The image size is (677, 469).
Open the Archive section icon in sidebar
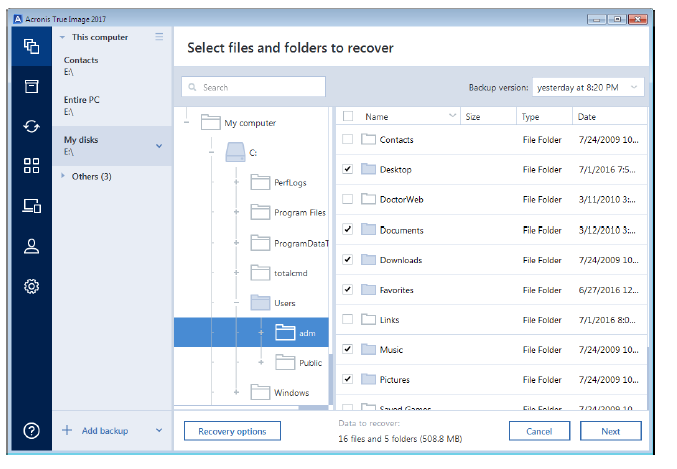(32, 86)
